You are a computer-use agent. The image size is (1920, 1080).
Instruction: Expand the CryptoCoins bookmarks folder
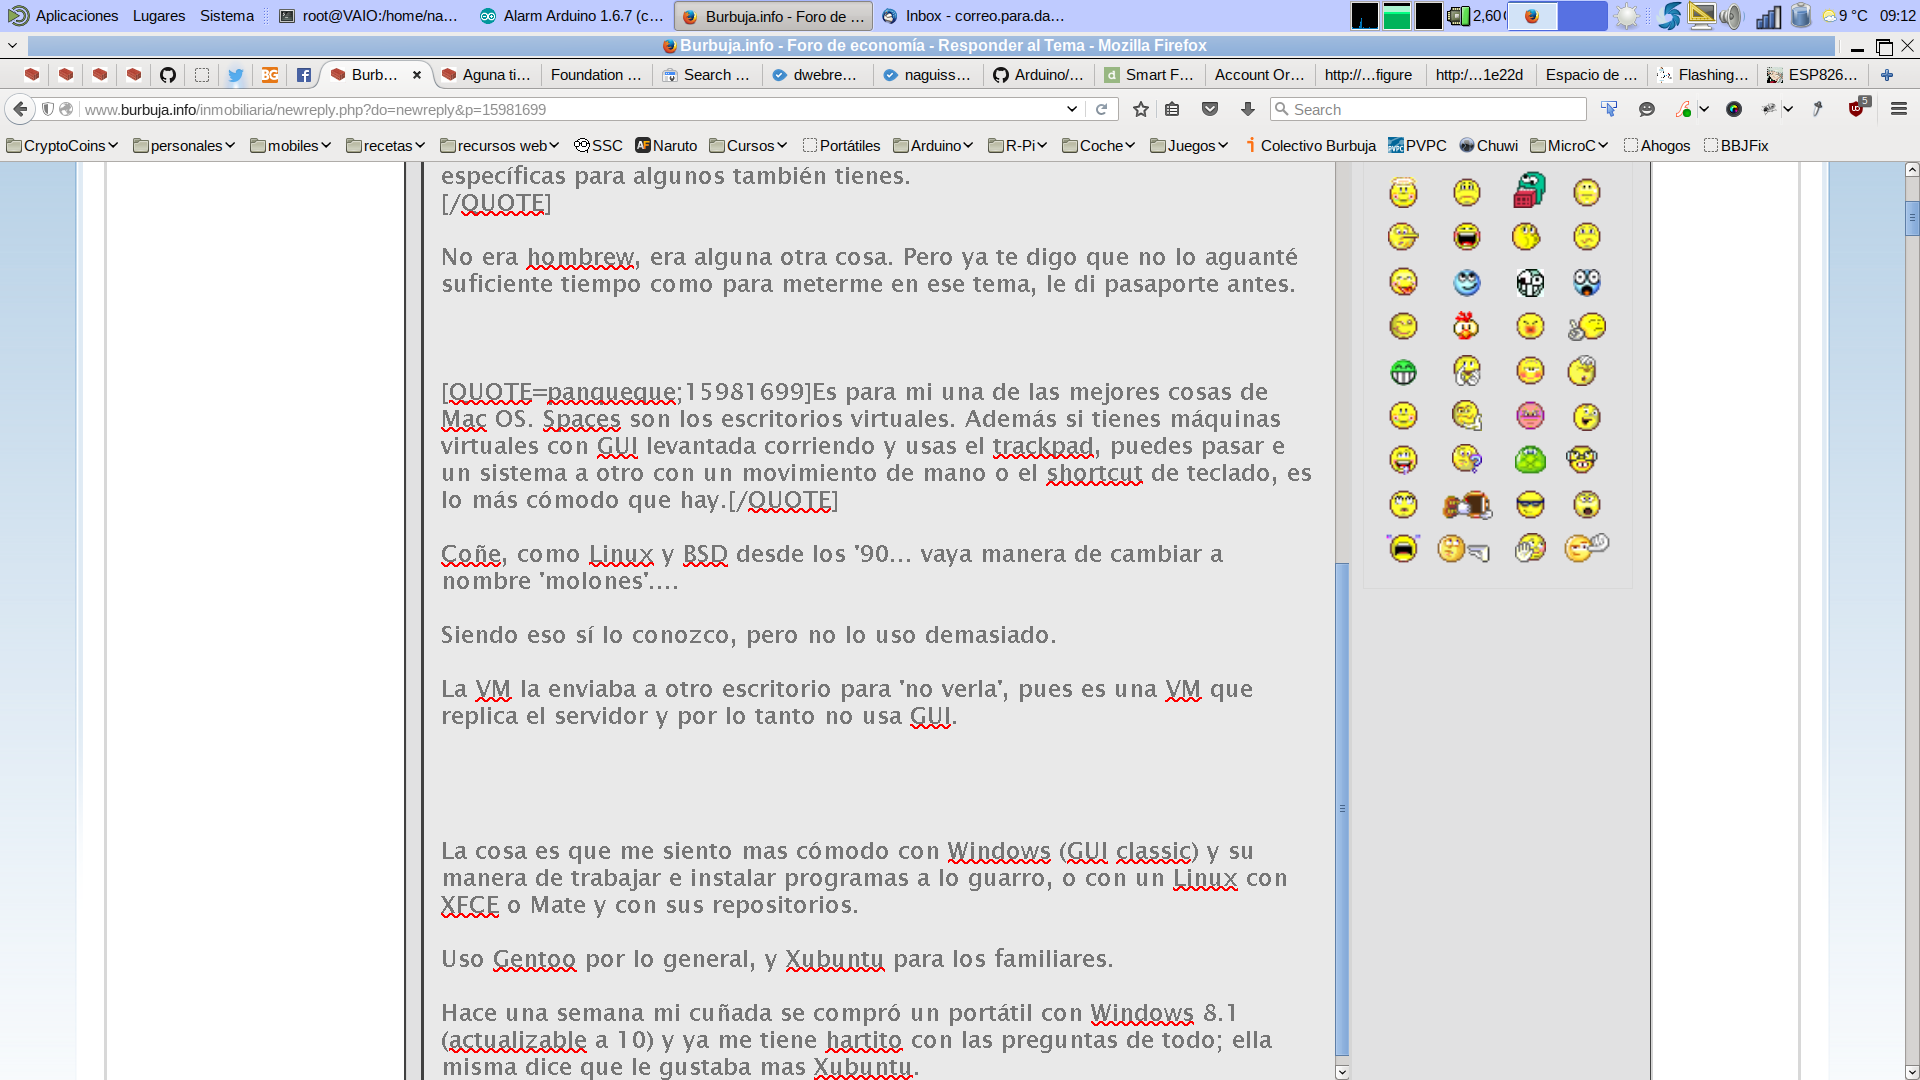62,146
